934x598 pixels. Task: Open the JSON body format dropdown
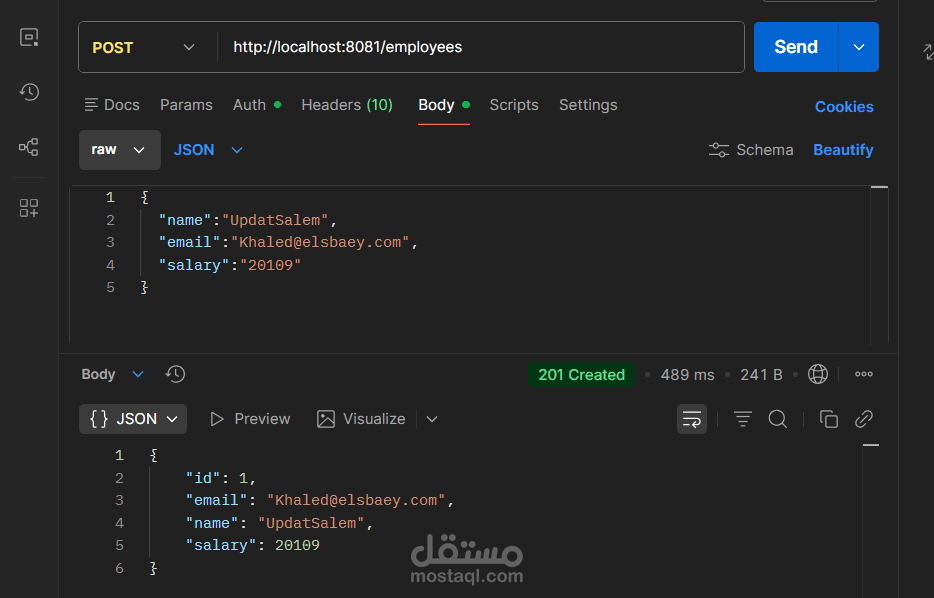tap(208, 150)
